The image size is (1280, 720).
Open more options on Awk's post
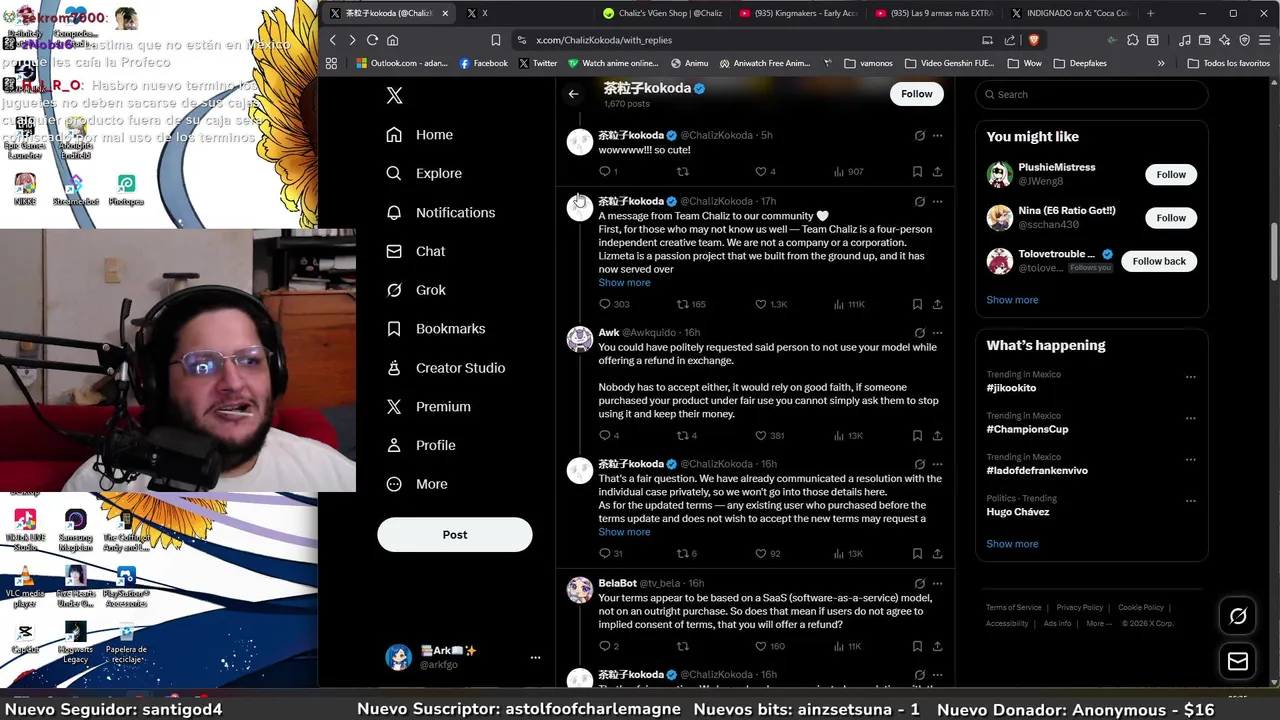point(937,333)
